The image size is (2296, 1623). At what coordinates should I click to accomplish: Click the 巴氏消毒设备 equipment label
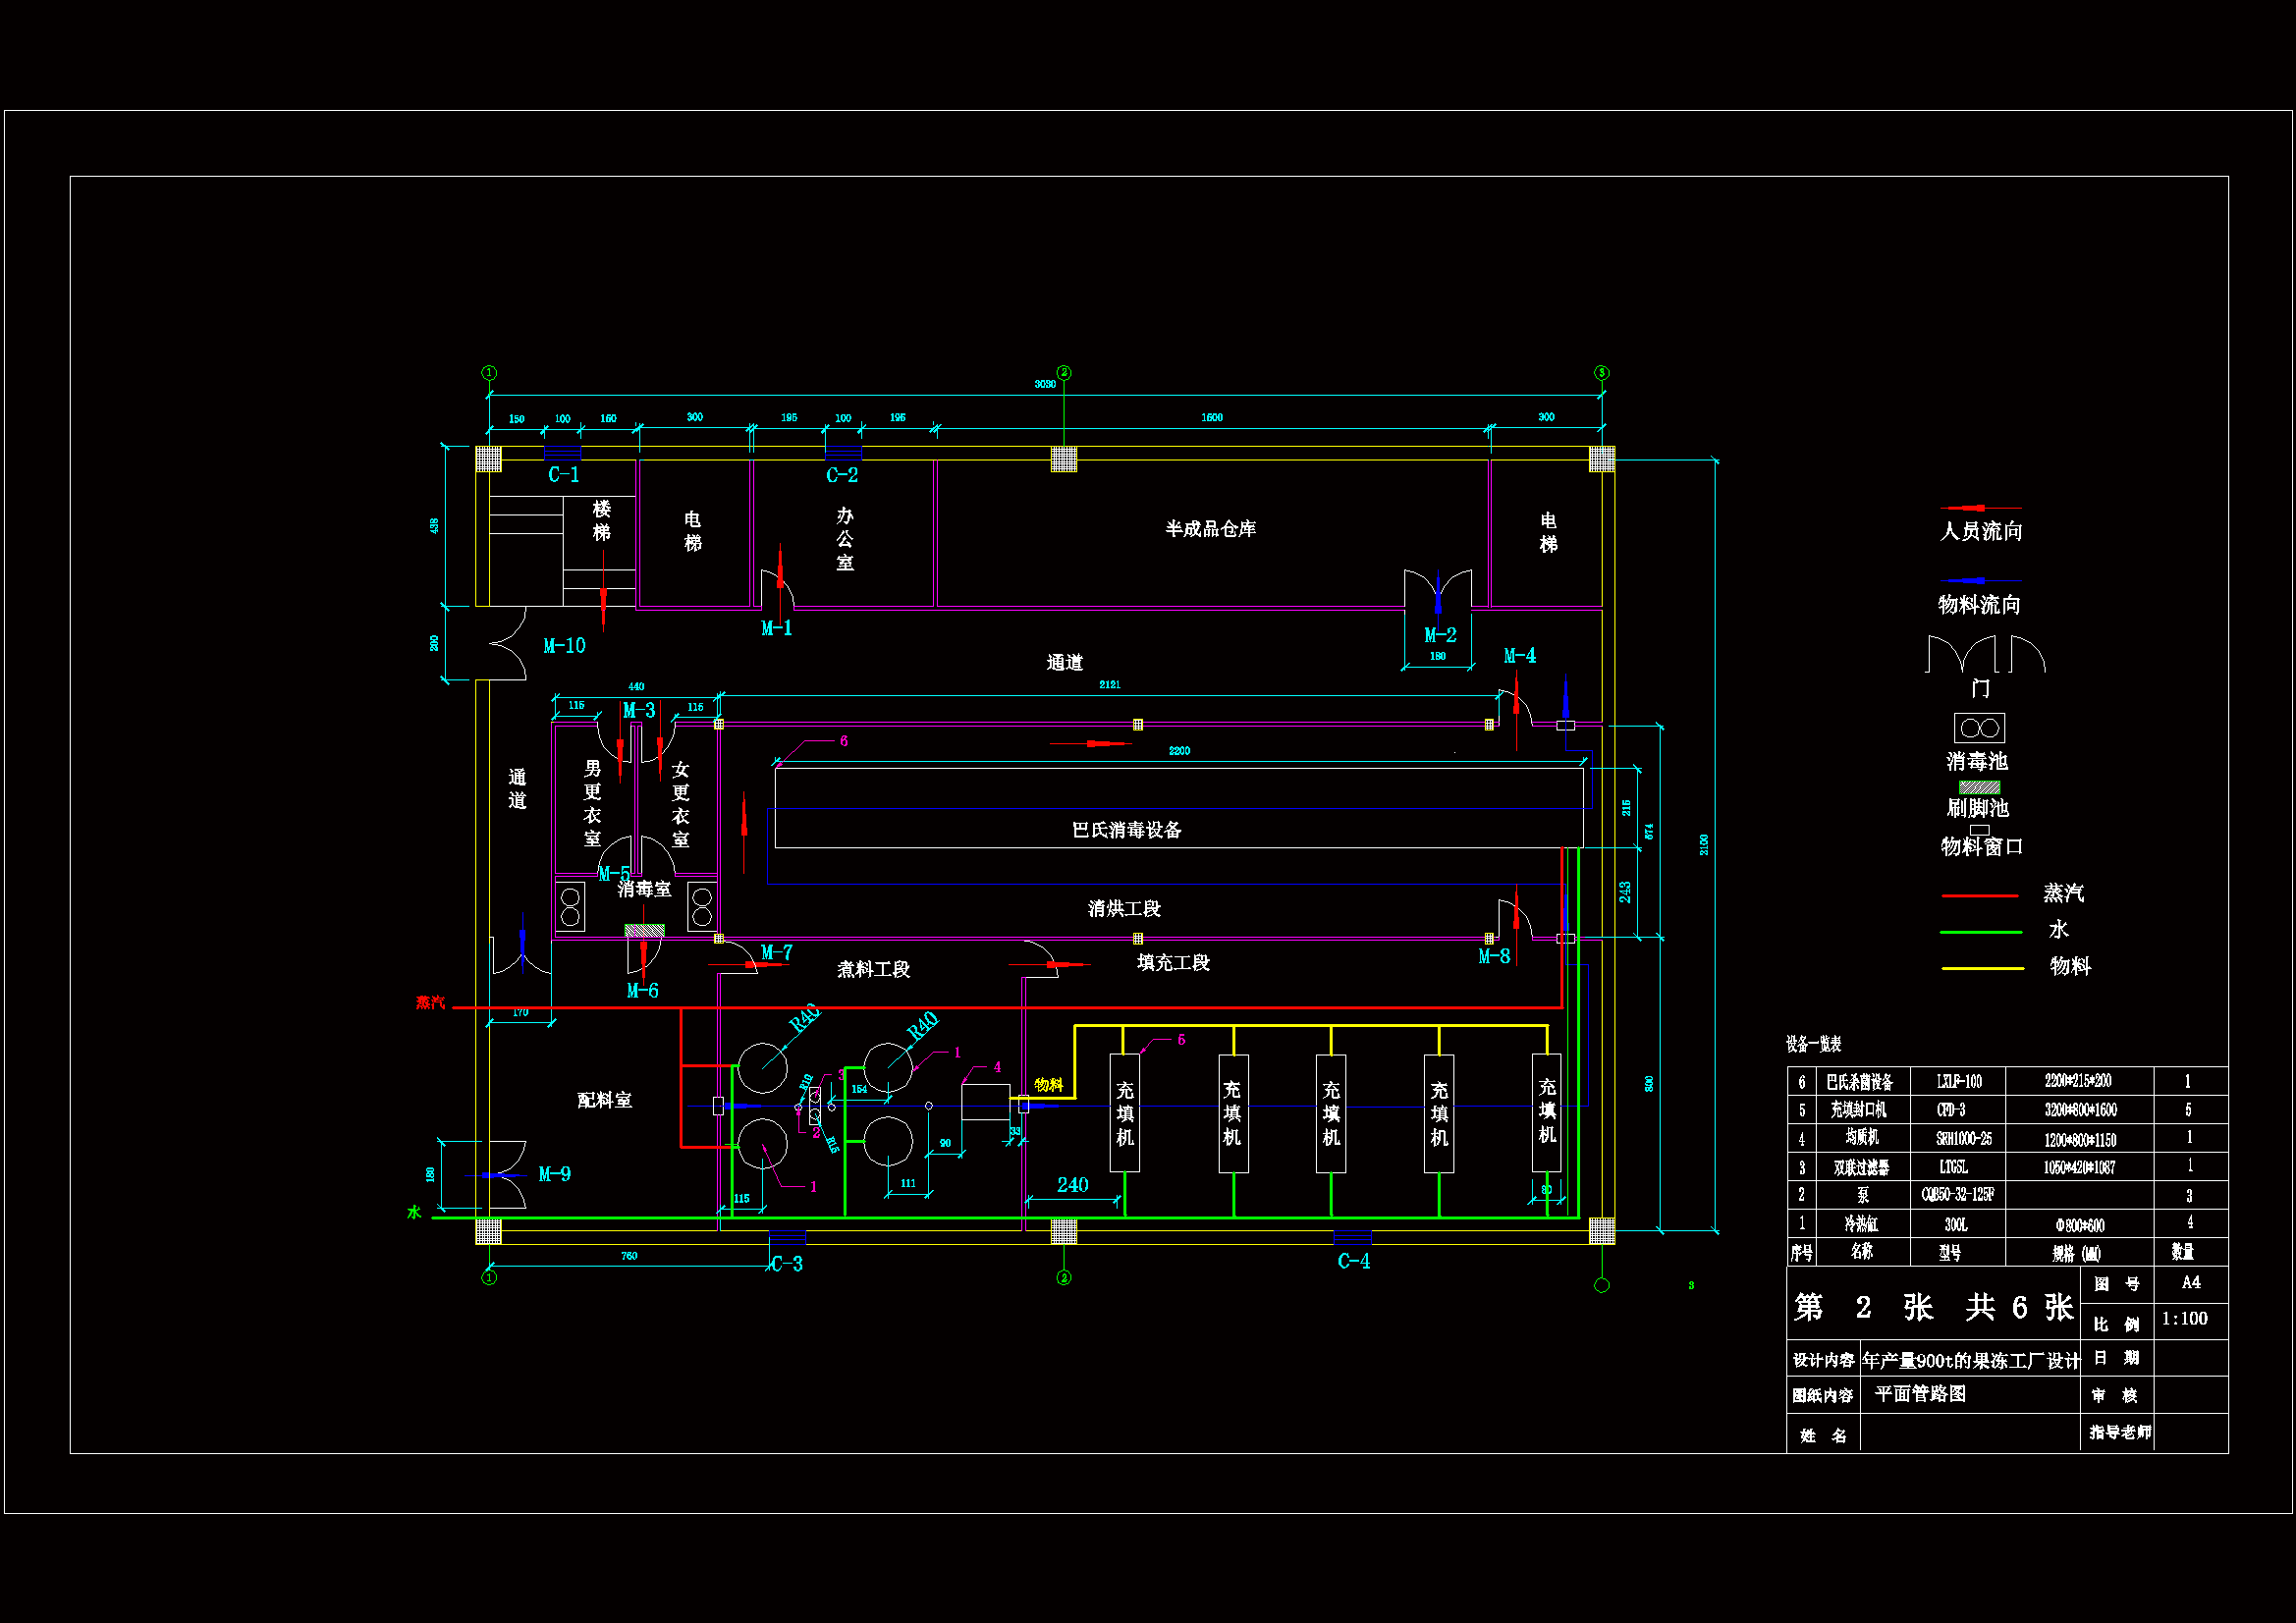point(1126,830)
